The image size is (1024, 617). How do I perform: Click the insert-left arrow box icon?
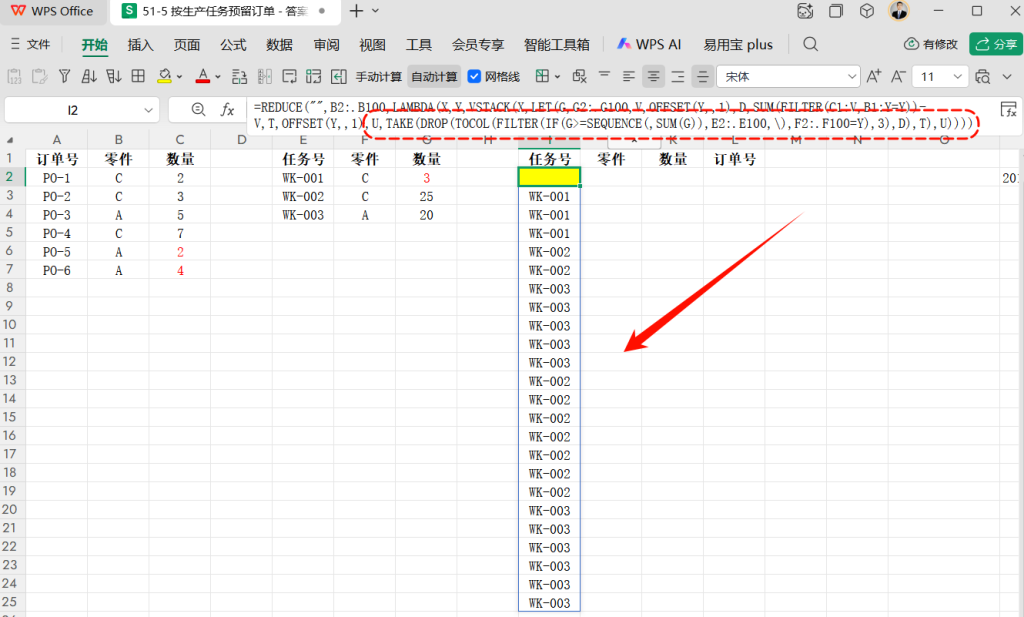coord(338,76)
